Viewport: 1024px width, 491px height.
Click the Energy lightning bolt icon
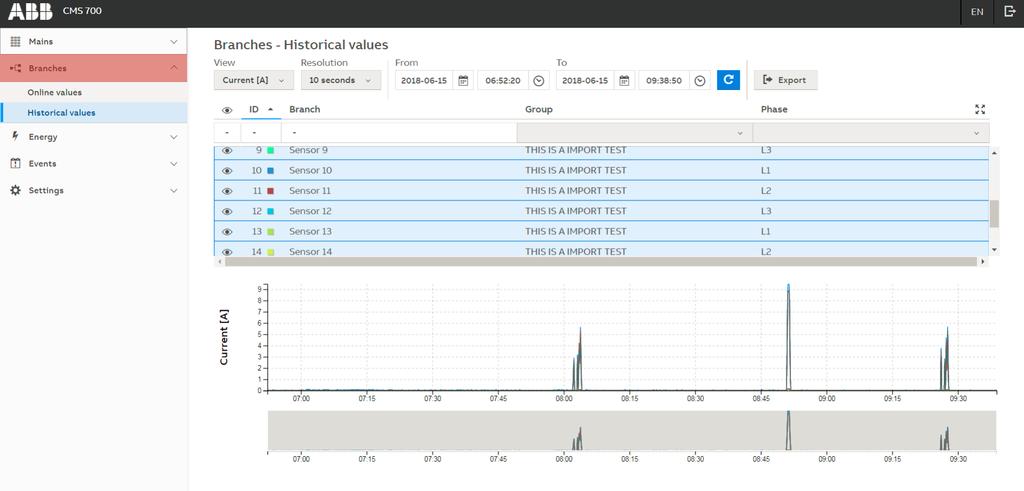point(16,136)
